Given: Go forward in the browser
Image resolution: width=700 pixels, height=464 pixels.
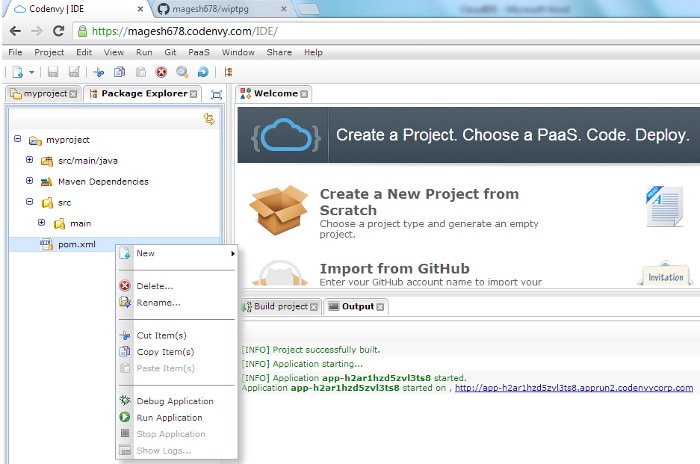Looking at the screenshot, I should point(37,31).
